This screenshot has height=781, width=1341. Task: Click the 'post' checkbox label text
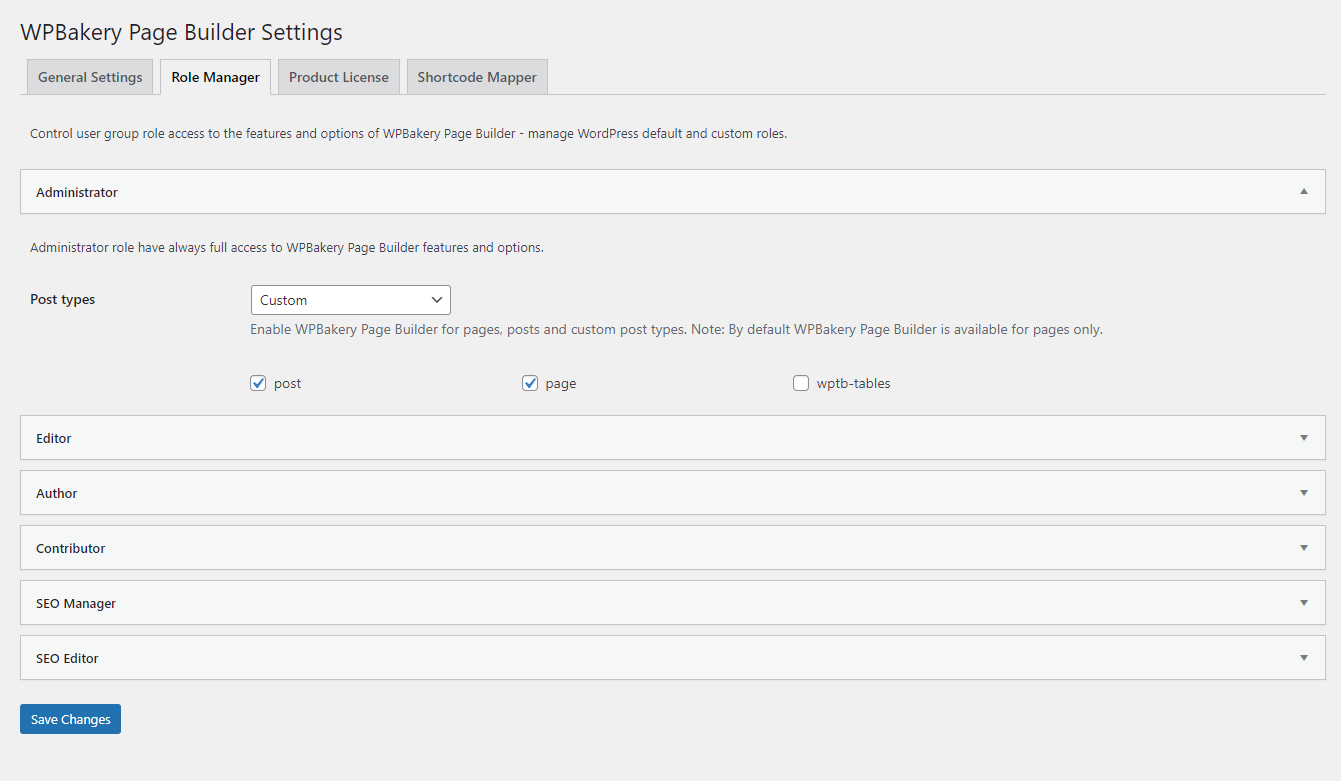tap(287, 383)
